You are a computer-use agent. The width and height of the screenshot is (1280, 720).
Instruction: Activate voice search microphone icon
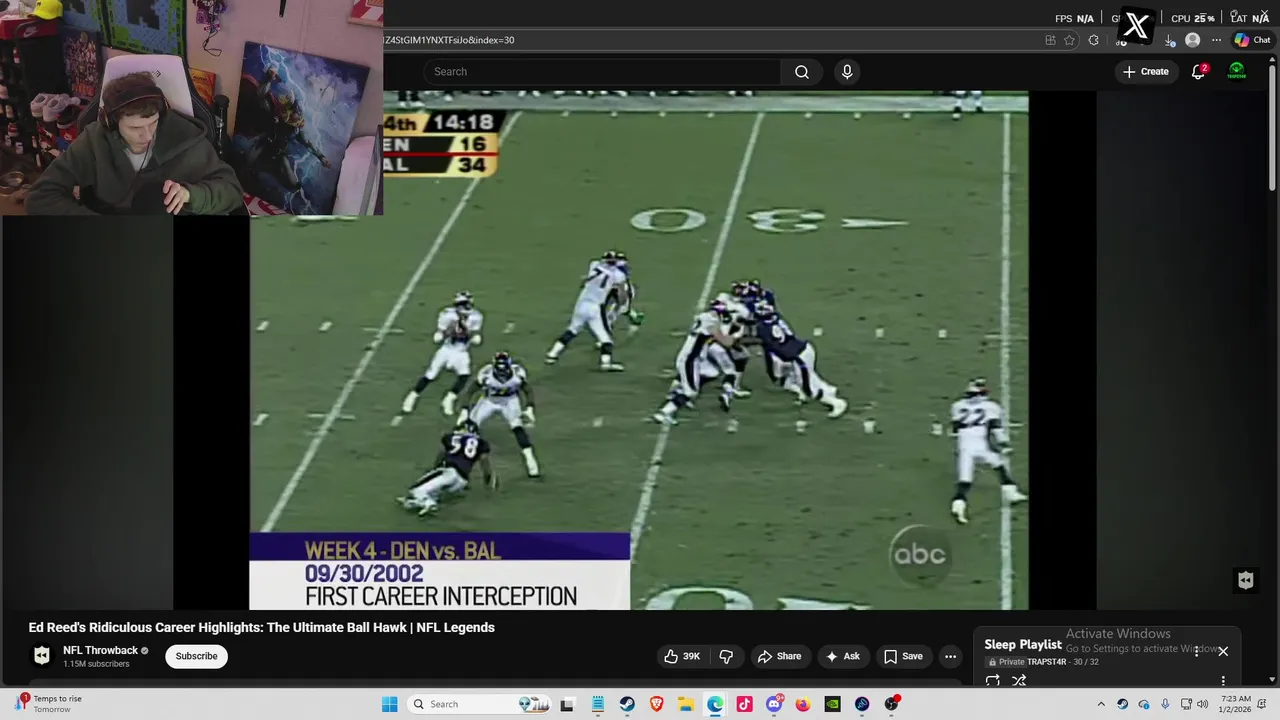847,72
